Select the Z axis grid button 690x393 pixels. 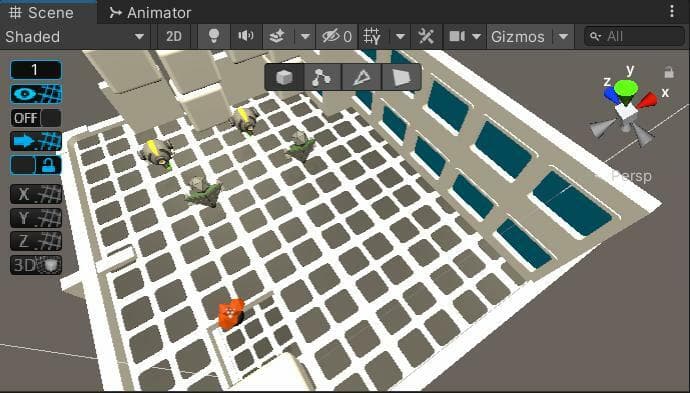36,241
